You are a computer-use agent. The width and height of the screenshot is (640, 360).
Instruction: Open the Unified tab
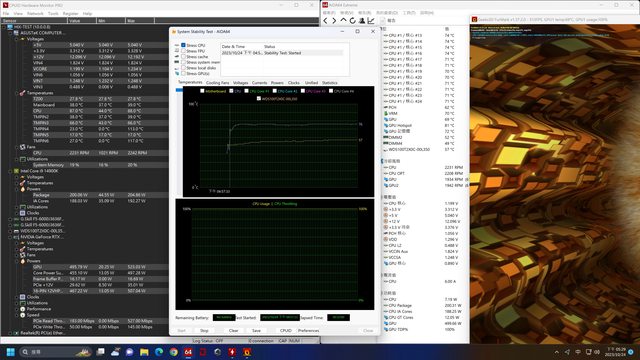pyautogui.click(x=311, y=83)
